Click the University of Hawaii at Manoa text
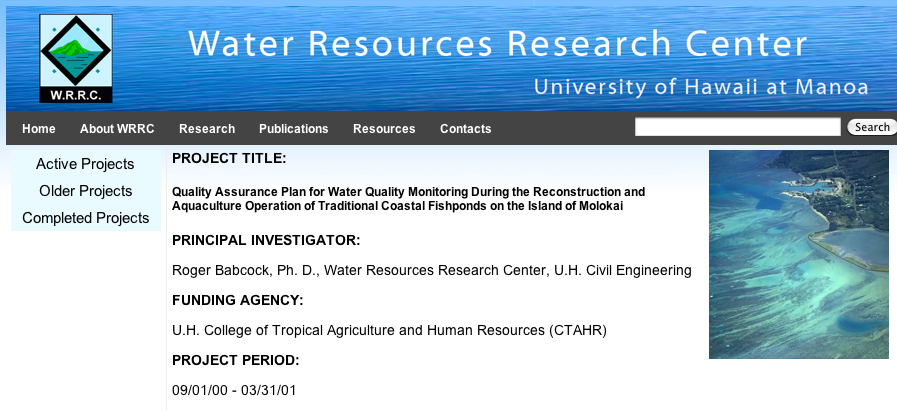897x411 pixels. [701, 87]
